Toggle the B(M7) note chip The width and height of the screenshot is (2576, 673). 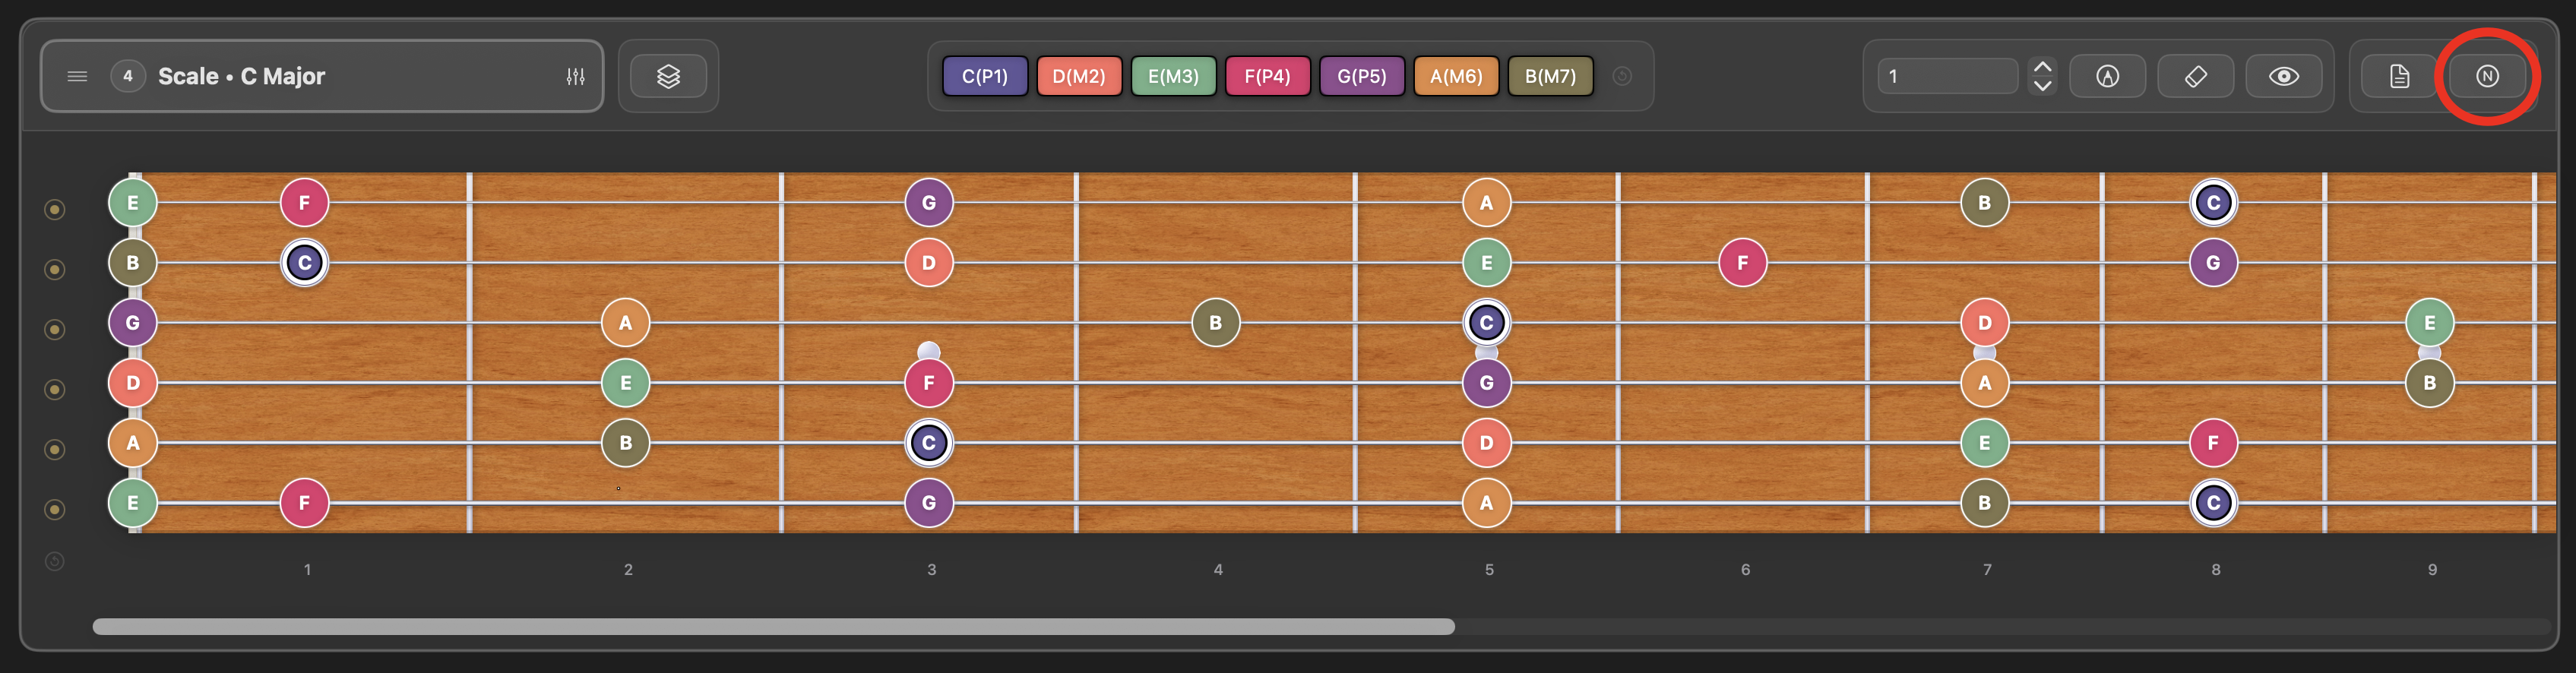click(1550, 76)
